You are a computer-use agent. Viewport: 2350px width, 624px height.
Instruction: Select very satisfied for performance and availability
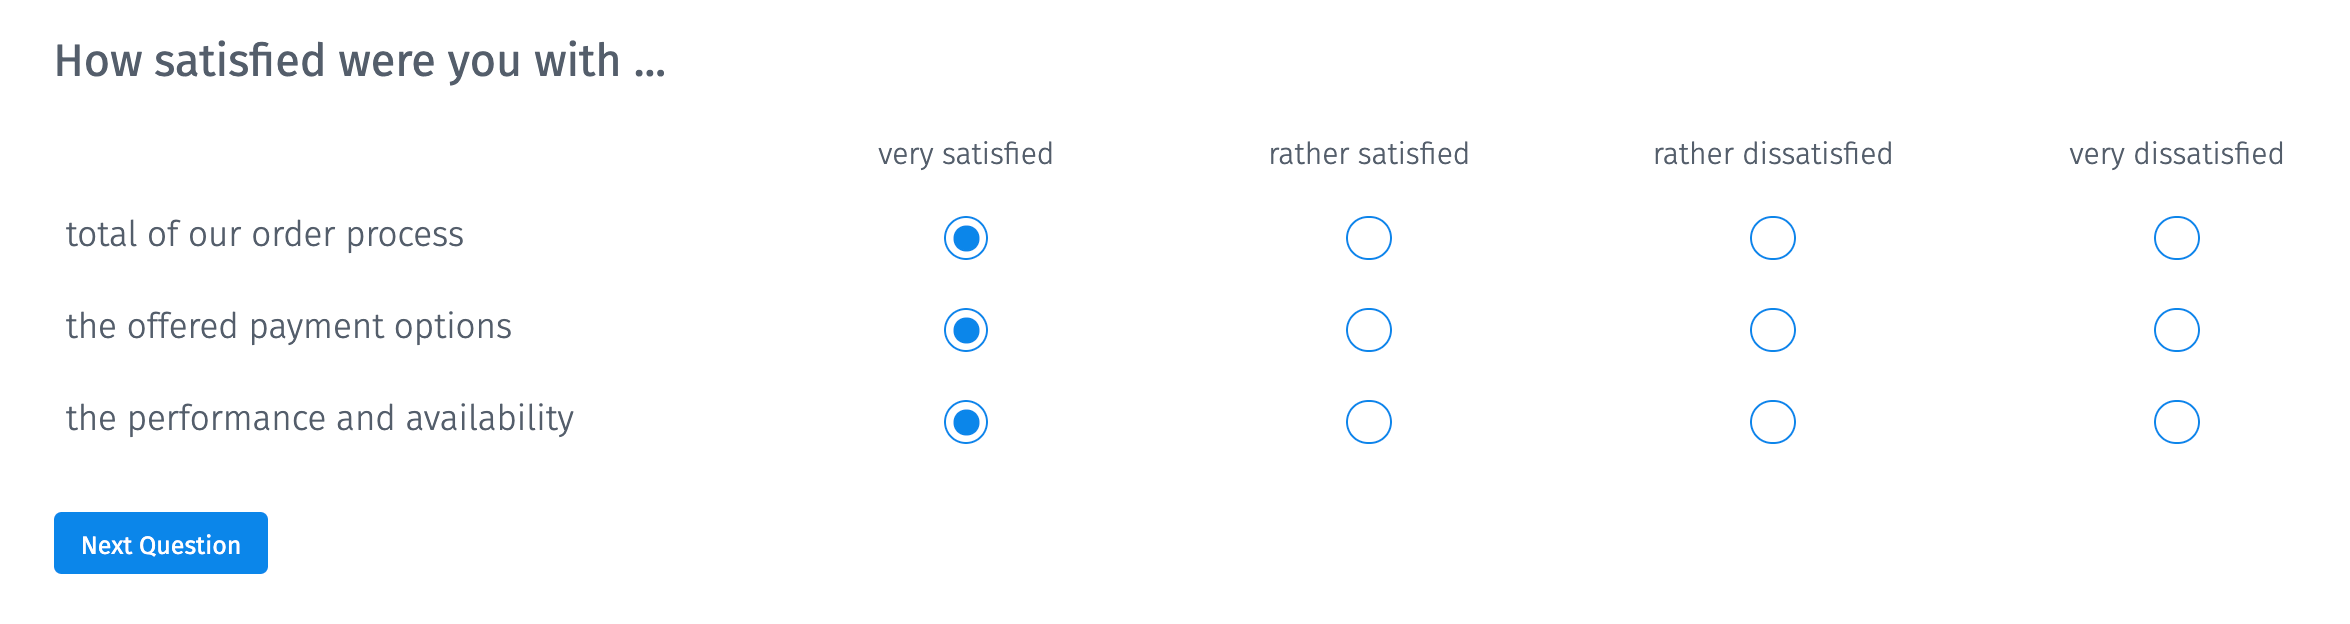[966, 422]
